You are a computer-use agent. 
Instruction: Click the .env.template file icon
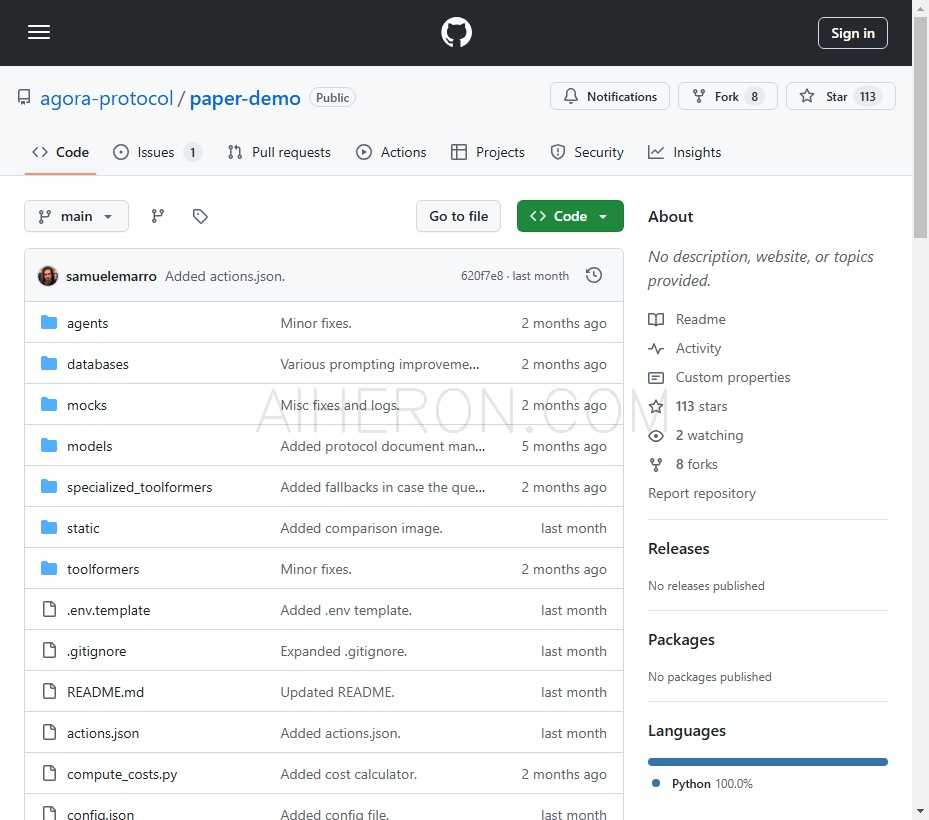pyautogui.click(x=50, y=609)
